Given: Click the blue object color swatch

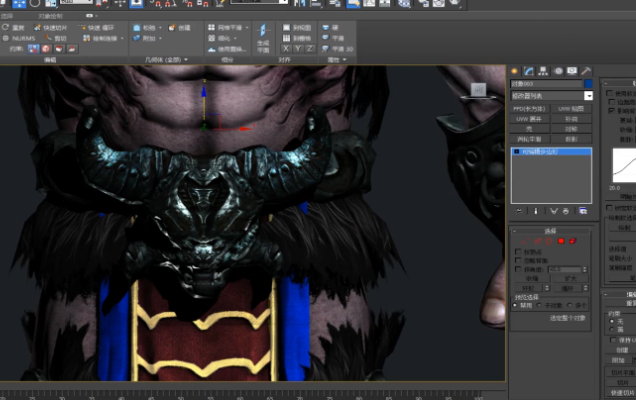Looking at the screenshot, I should (588, 84).
